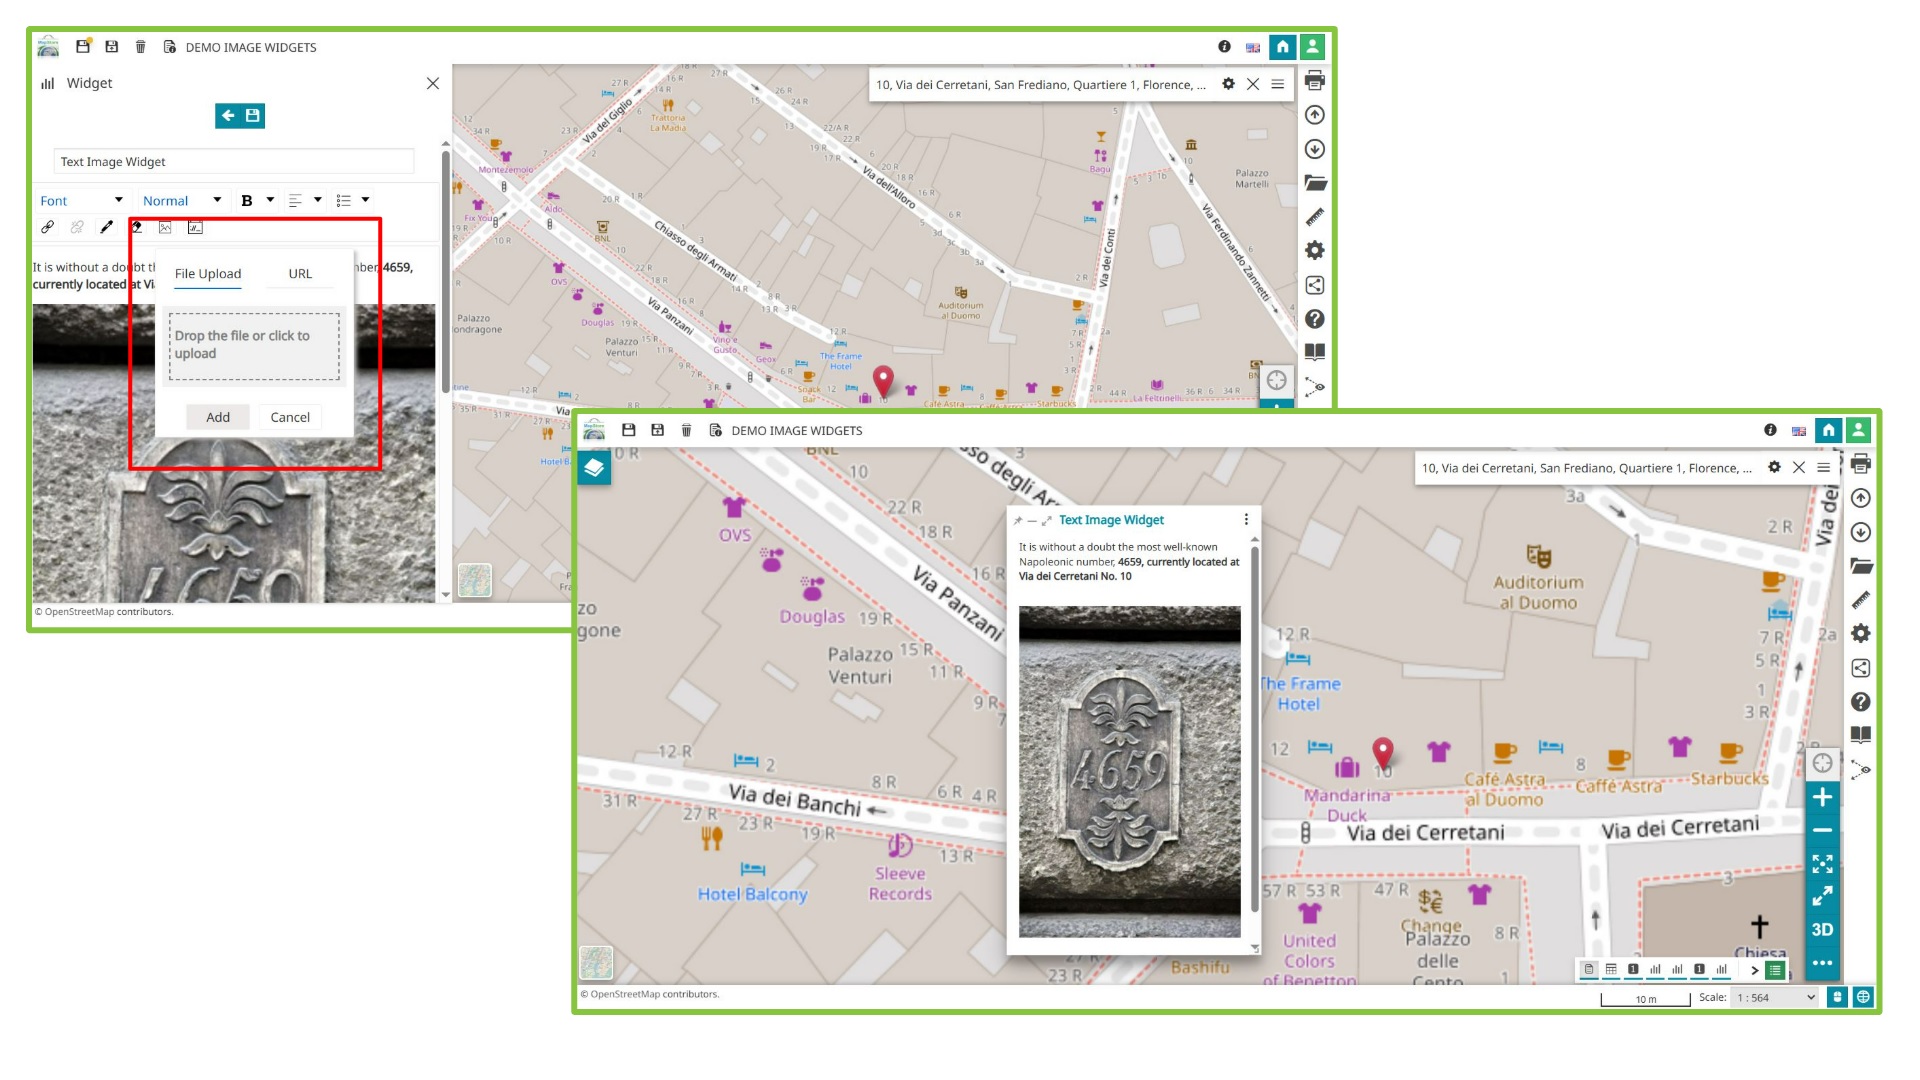
Task: Open the language flag selector in the front window
Action: coord(1799,431)
